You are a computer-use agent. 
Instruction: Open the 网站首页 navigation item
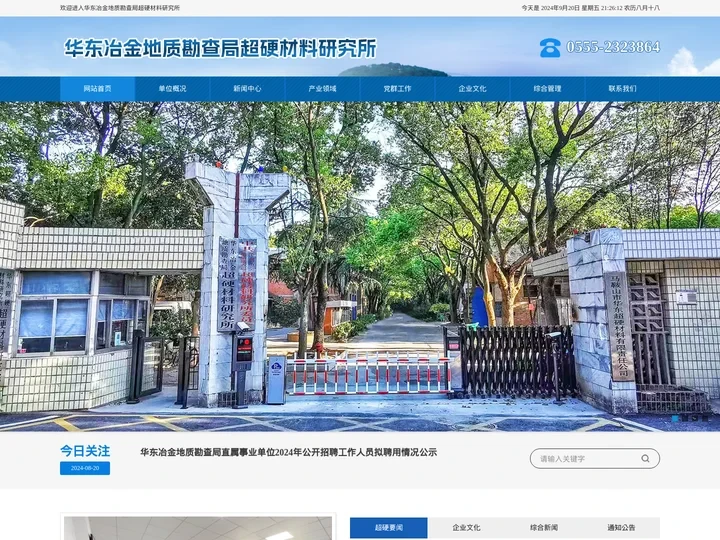[97, 89]
